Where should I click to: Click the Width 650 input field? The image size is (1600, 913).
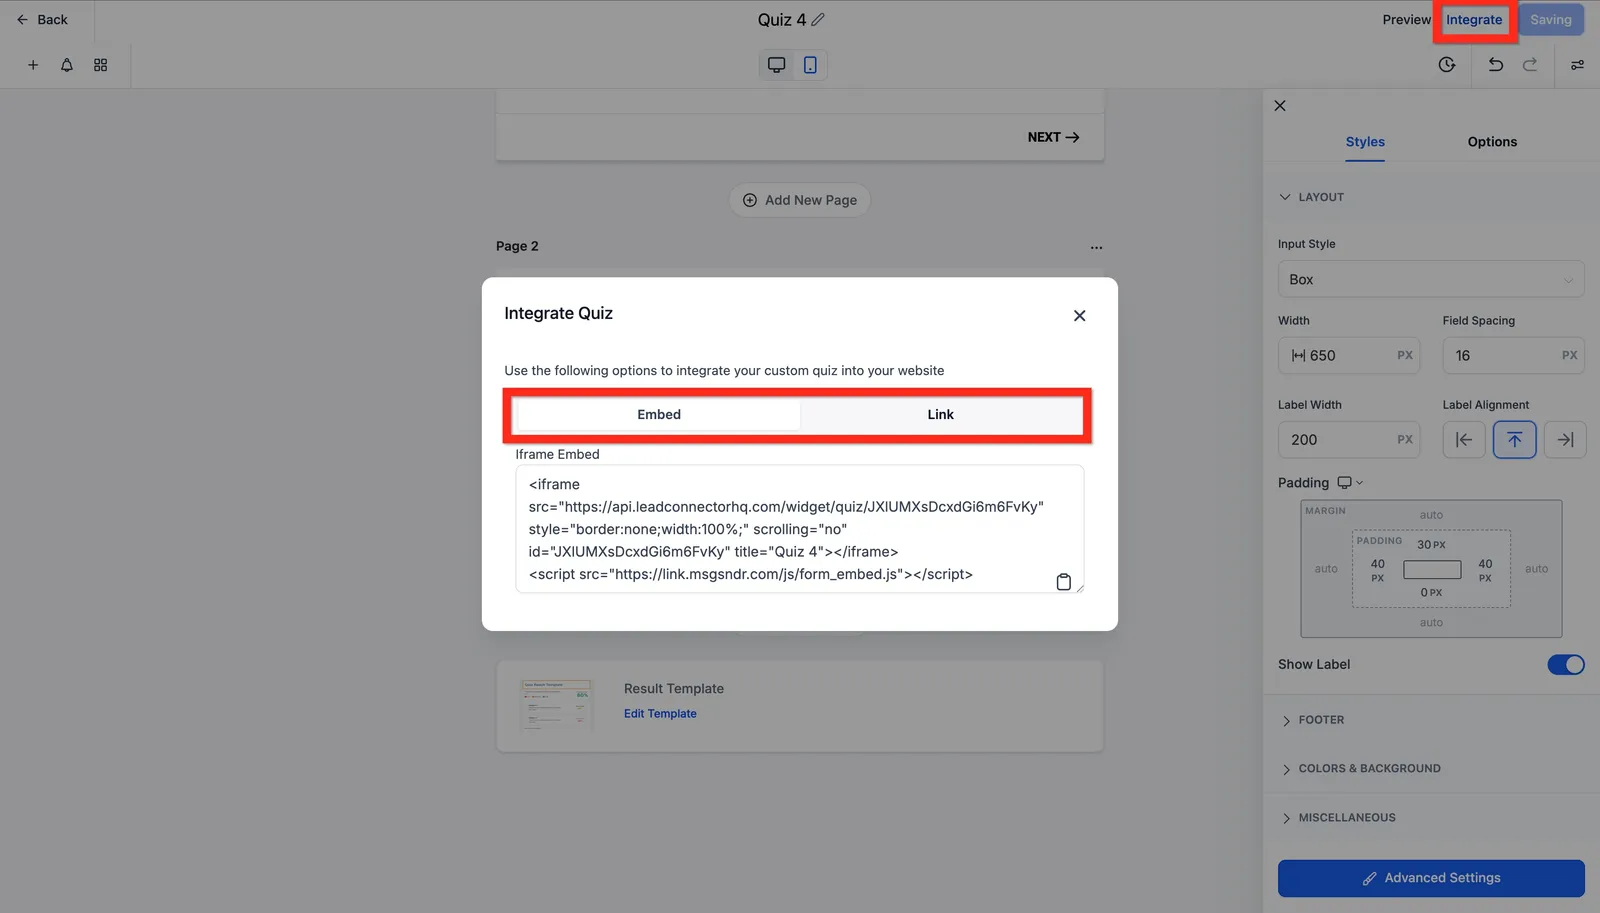1349,356
